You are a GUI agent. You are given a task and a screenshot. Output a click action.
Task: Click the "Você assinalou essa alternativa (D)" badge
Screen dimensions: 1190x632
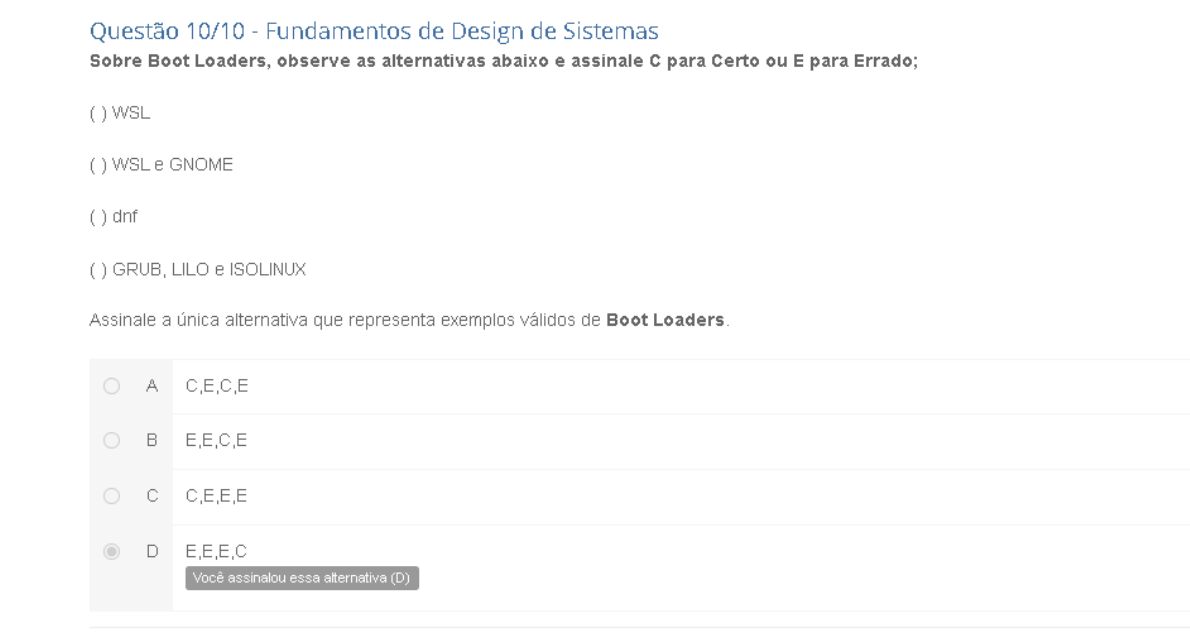click(302, 578)
